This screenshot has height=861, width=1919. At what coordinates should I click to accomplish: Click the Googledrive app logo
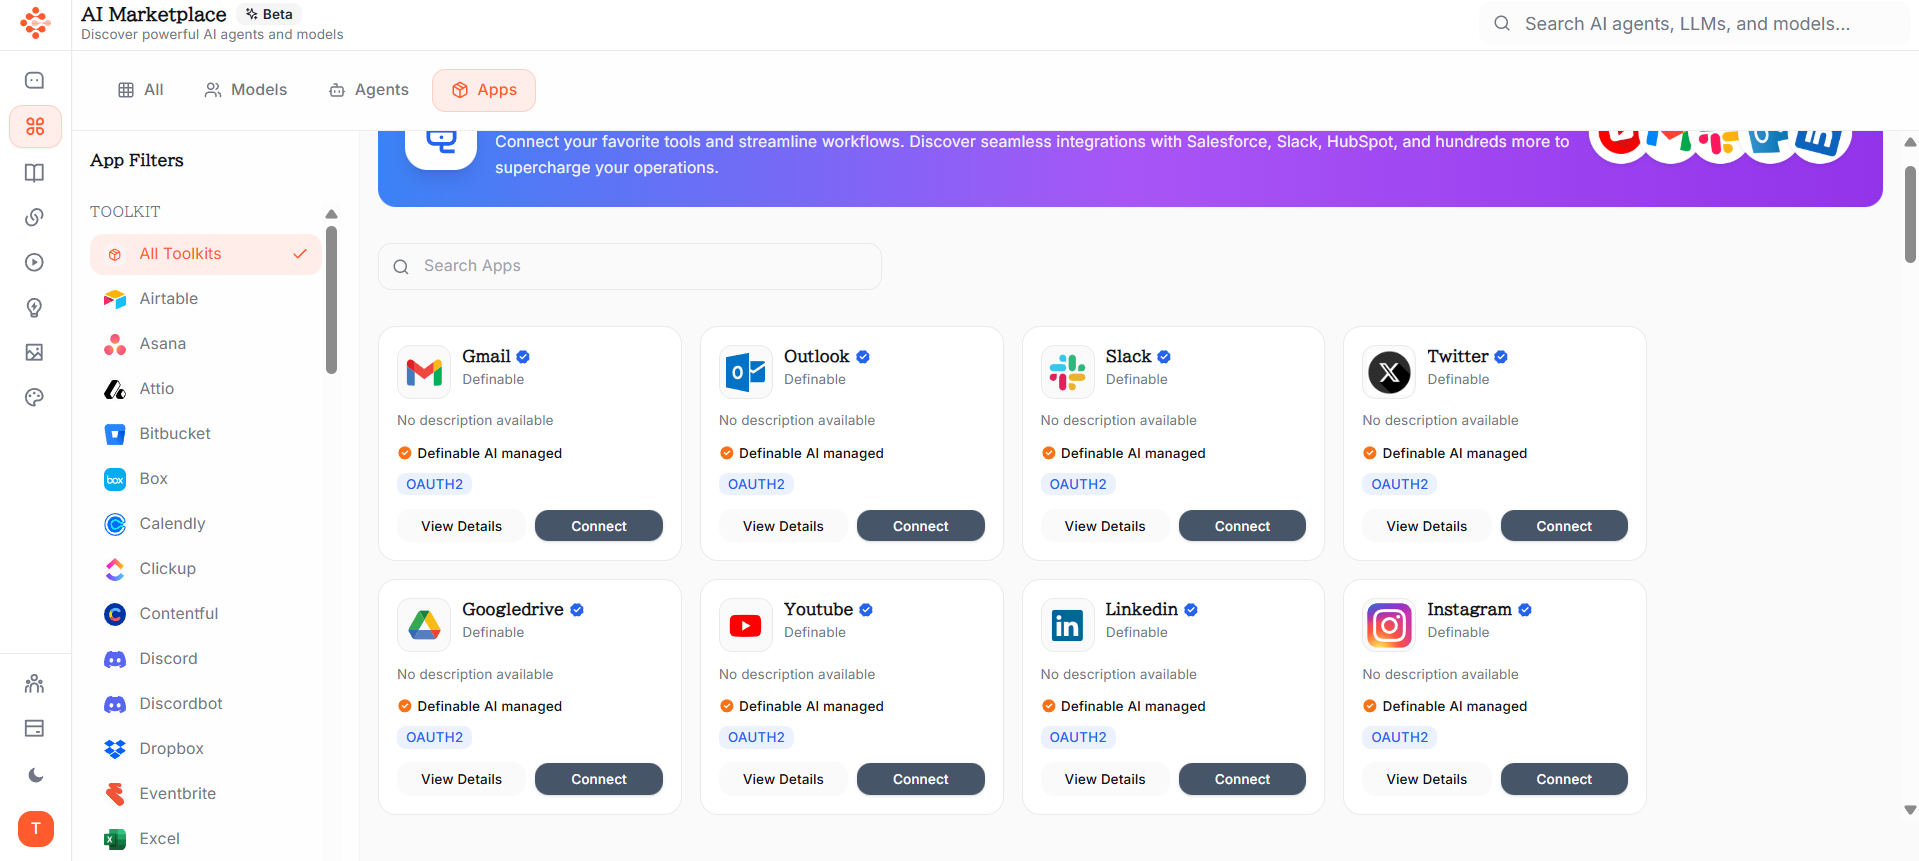coord(424,625)
